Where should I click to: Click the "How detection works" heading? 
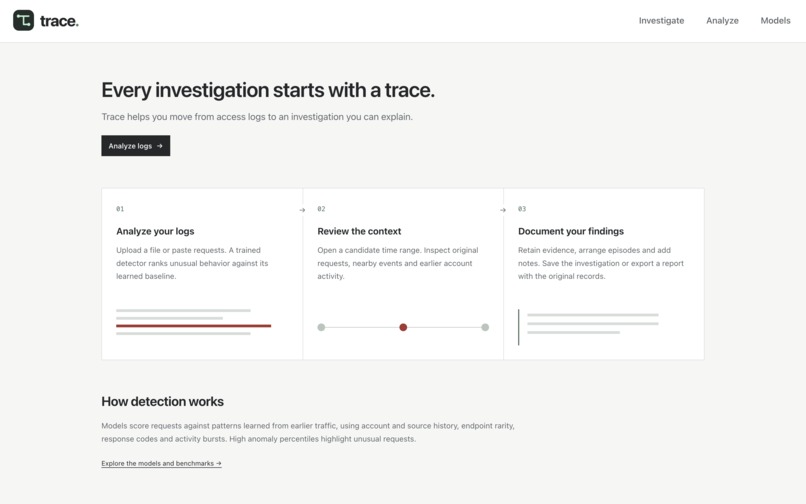click(162, 401)
